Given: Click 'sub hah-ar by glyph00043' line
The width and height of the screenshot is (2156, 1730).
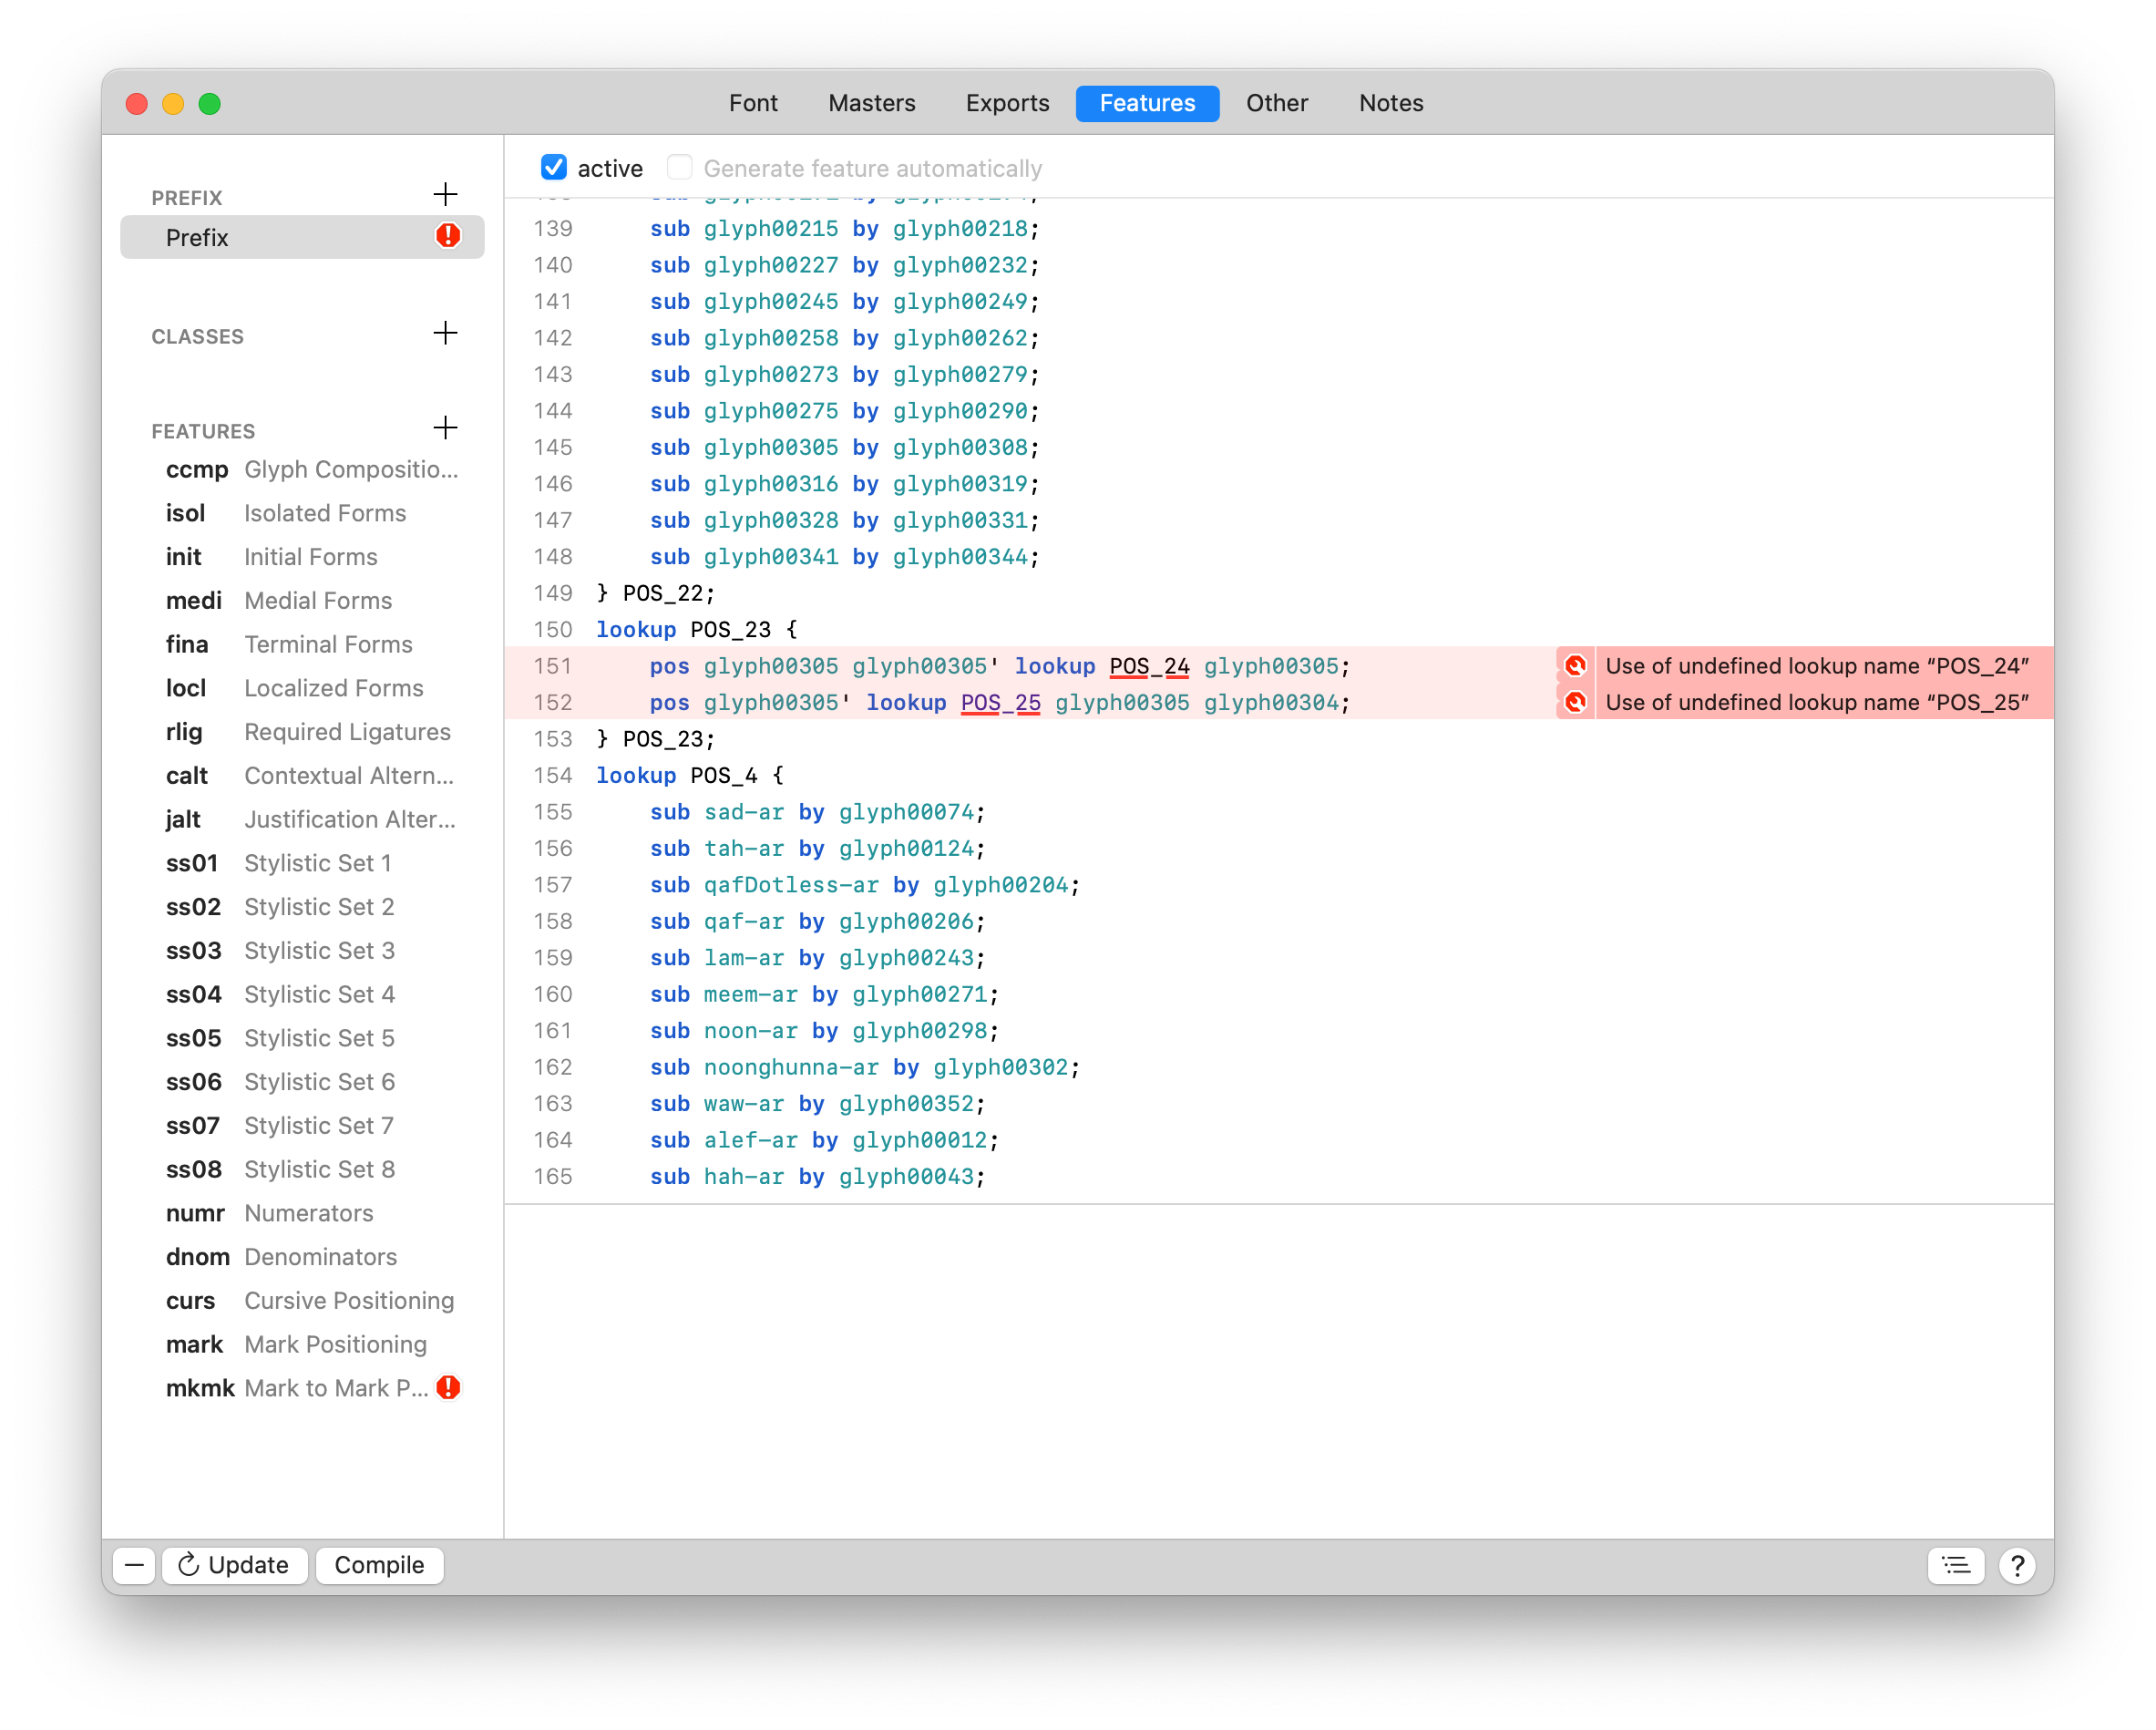Looking at the screenshot, I should click(817, 1176).
